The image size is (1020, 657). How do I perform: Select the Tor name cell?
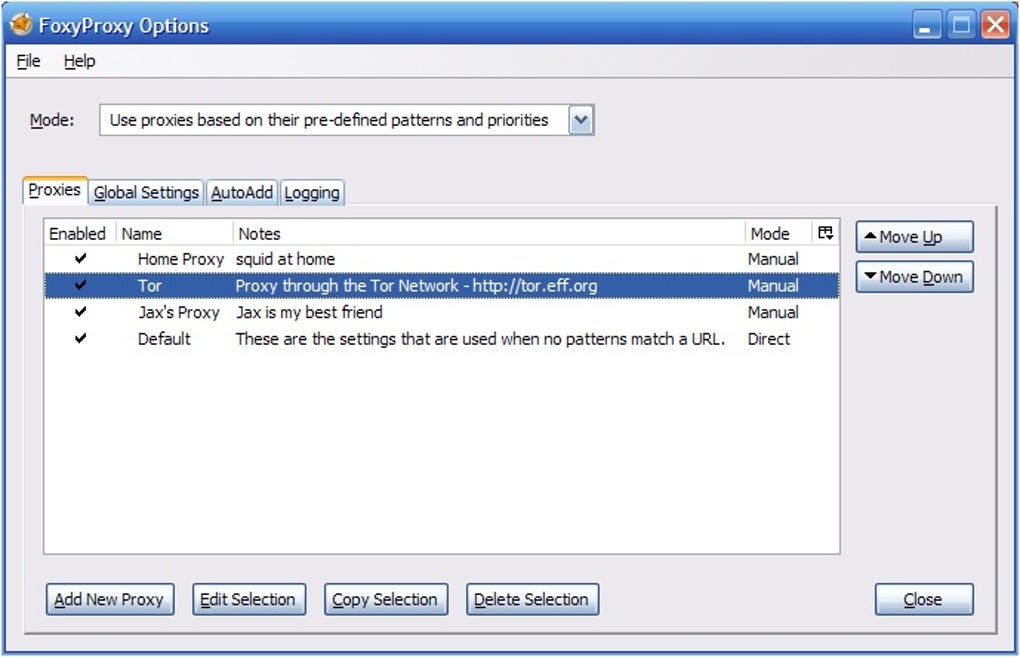click(150, 286)
